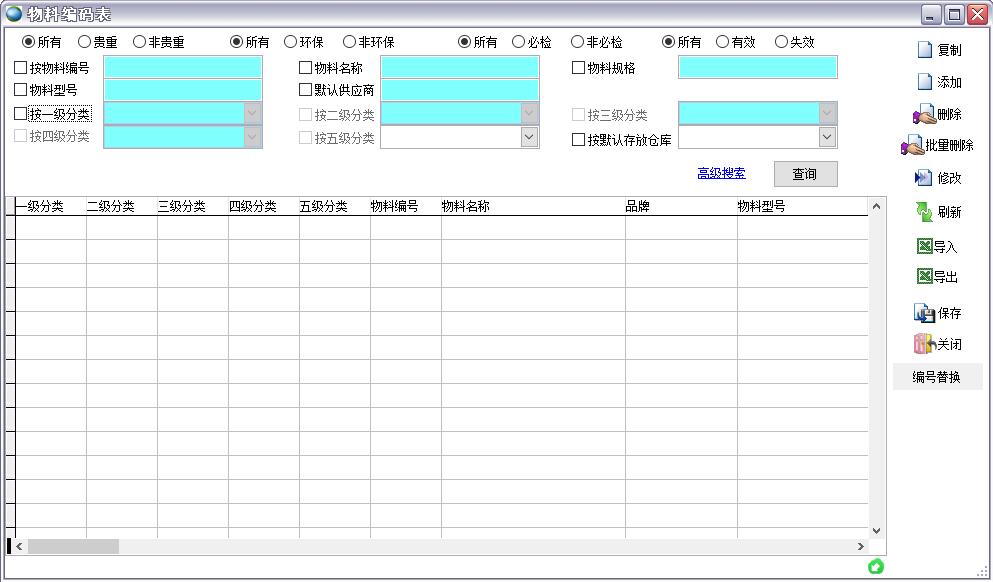Tick the 物料名称 checkbox
Viewport: 993px width, 582px height.
(x=306, y=68)
